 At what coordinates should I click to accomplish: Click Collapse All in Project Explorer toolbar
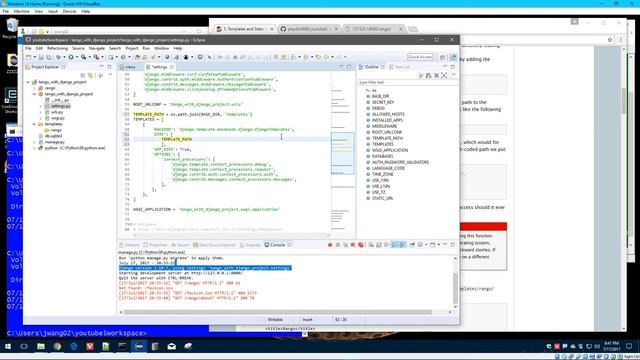tap(83, 76)
